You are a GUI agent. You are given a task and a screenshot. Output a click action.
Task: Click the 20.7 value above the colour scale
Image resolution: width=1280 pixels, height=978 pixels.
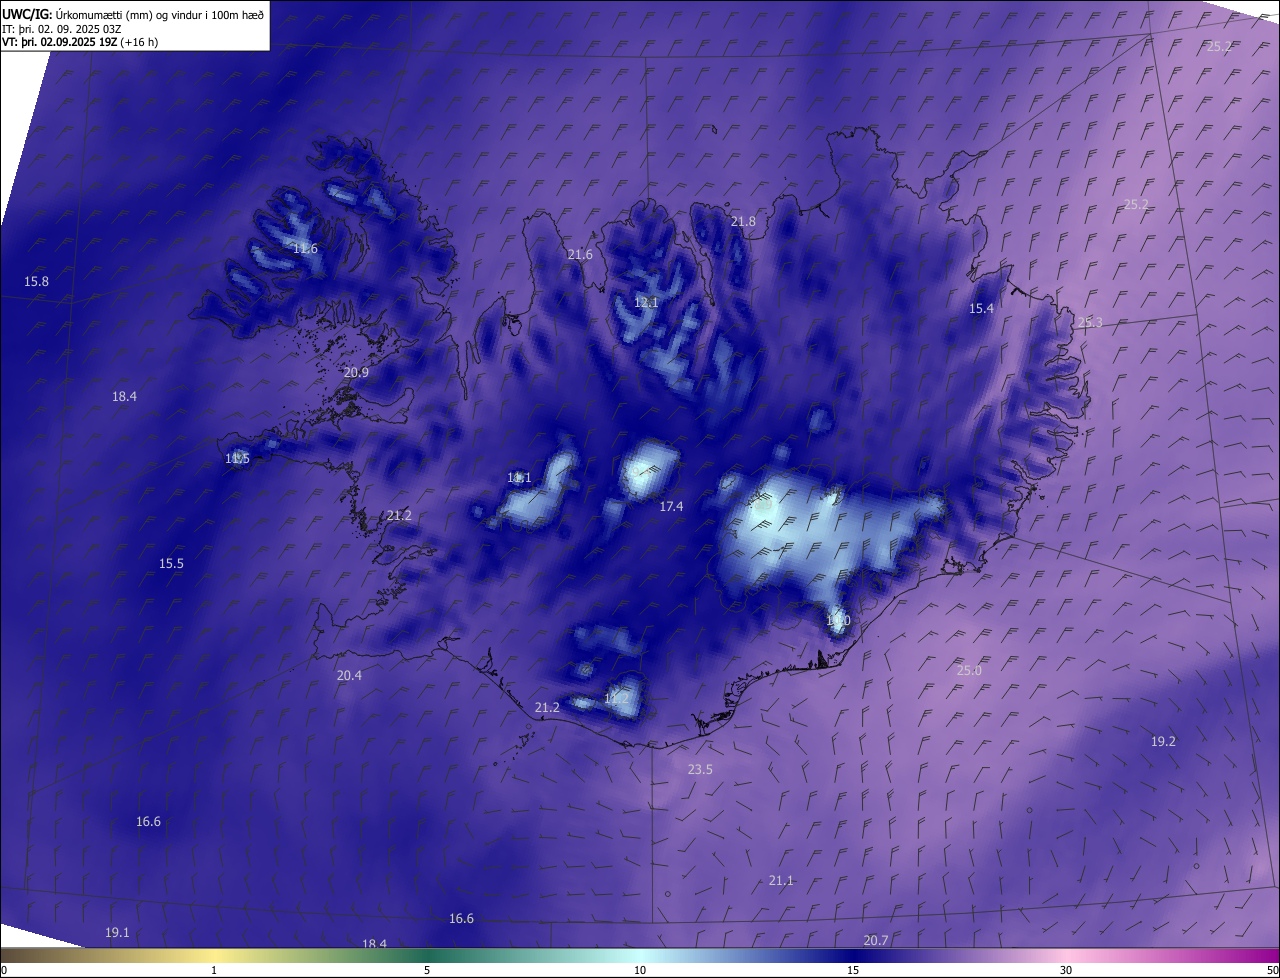[x=876, y=940]
